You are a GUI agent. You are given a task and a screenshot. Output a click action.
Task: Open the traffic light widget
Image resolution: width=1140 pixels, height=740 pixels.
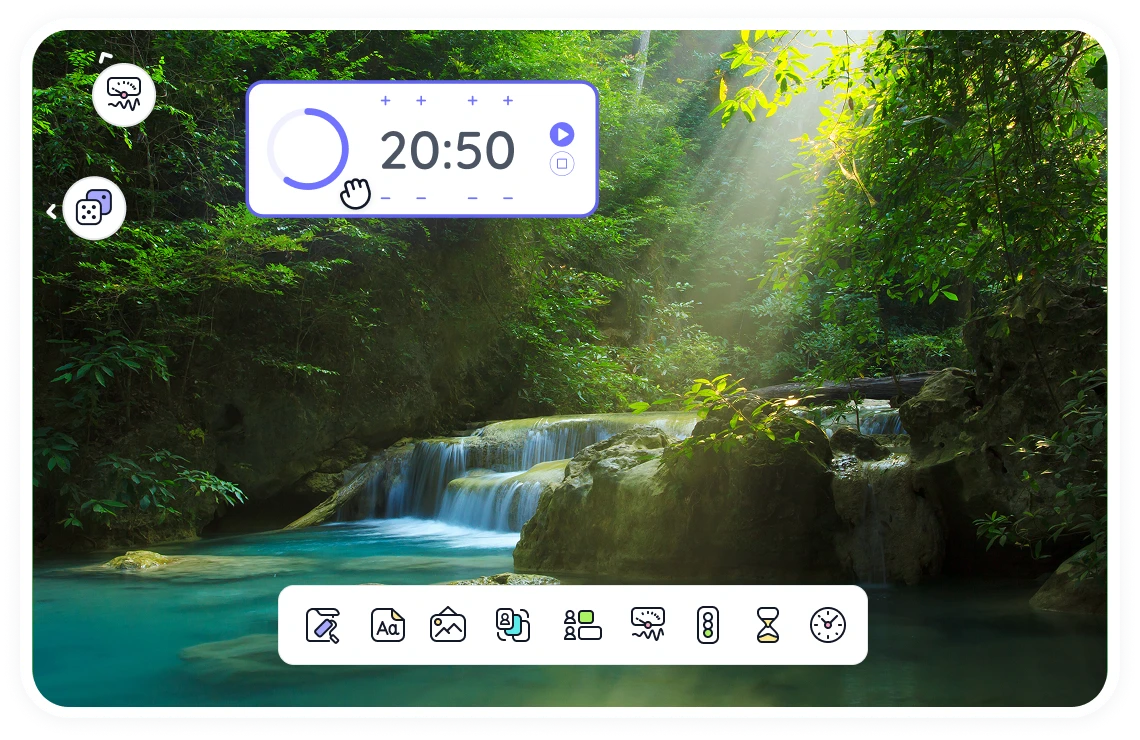pyautogui.click(x=707, y=625)
